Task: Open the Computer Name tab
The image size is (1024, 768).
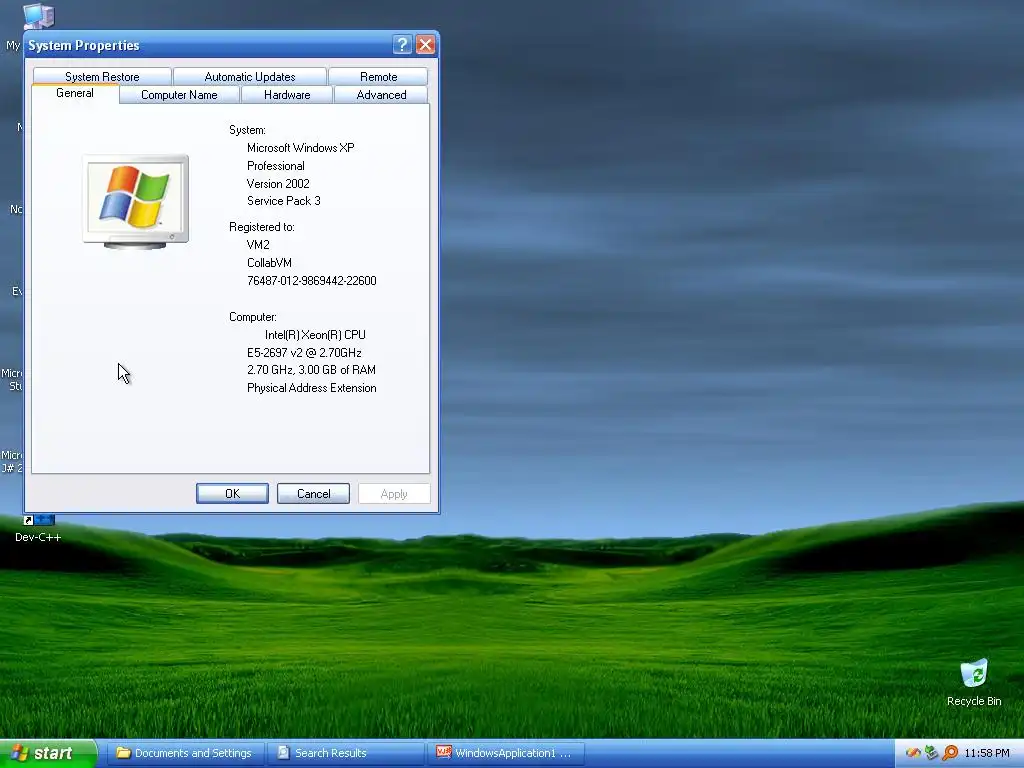Action: pos(179,95)
